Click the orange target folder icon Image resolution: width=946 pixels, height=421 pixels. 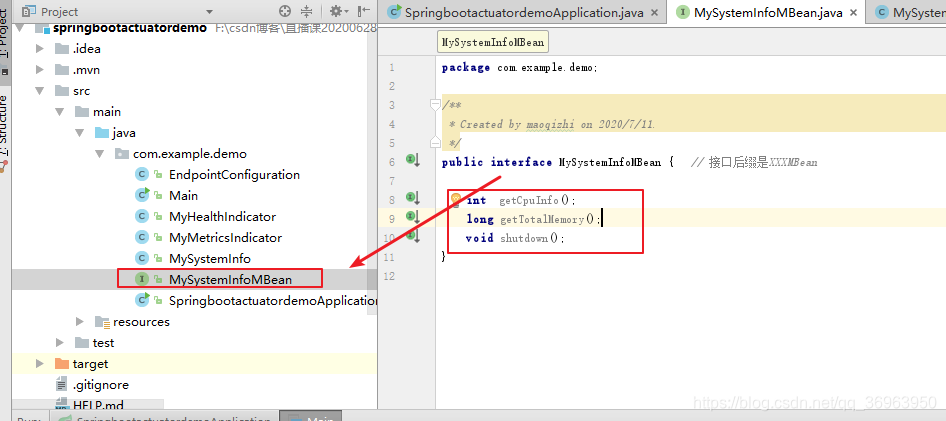pyautogui.click(x=62, y=364)
